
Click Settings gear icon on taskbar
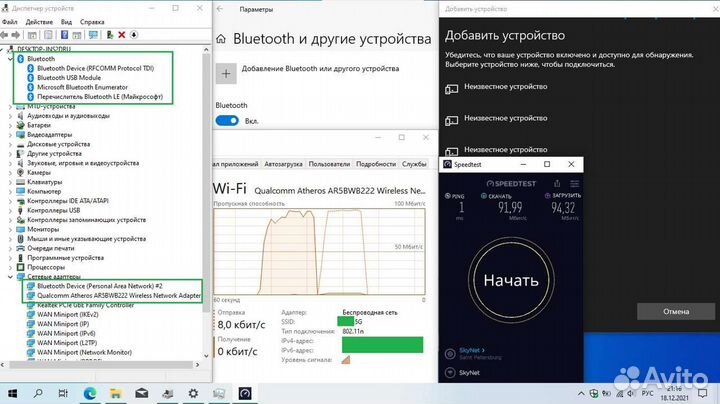click(193, 393)
